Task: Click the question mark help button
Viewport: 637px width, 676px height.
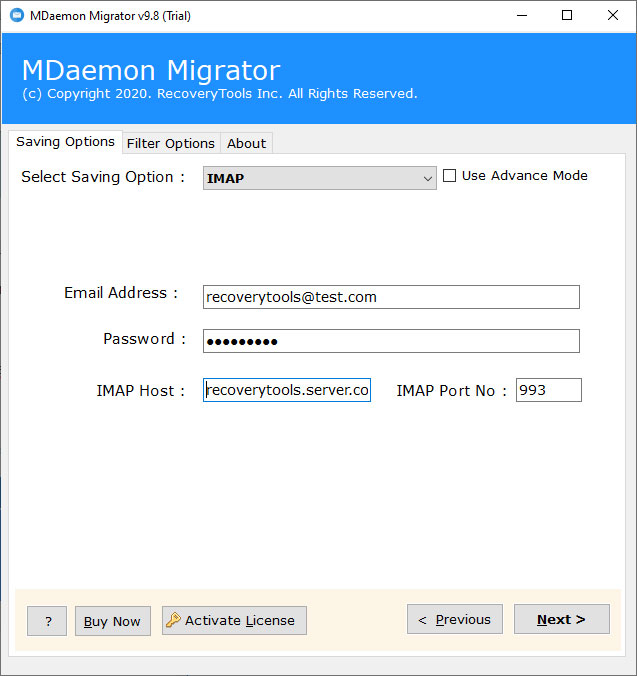Action: (x=47, y=621)
